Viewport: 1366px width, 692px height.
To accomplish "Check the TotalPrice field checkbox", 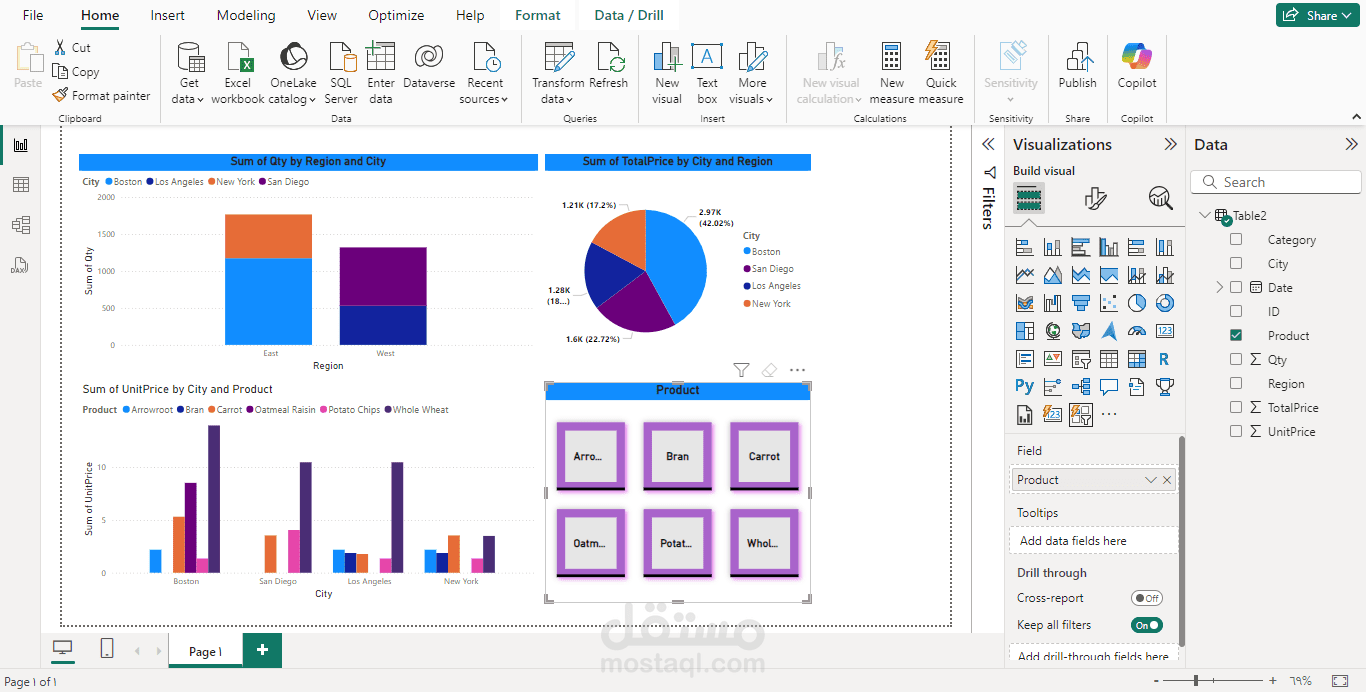I will click(x=1236, y=408).
